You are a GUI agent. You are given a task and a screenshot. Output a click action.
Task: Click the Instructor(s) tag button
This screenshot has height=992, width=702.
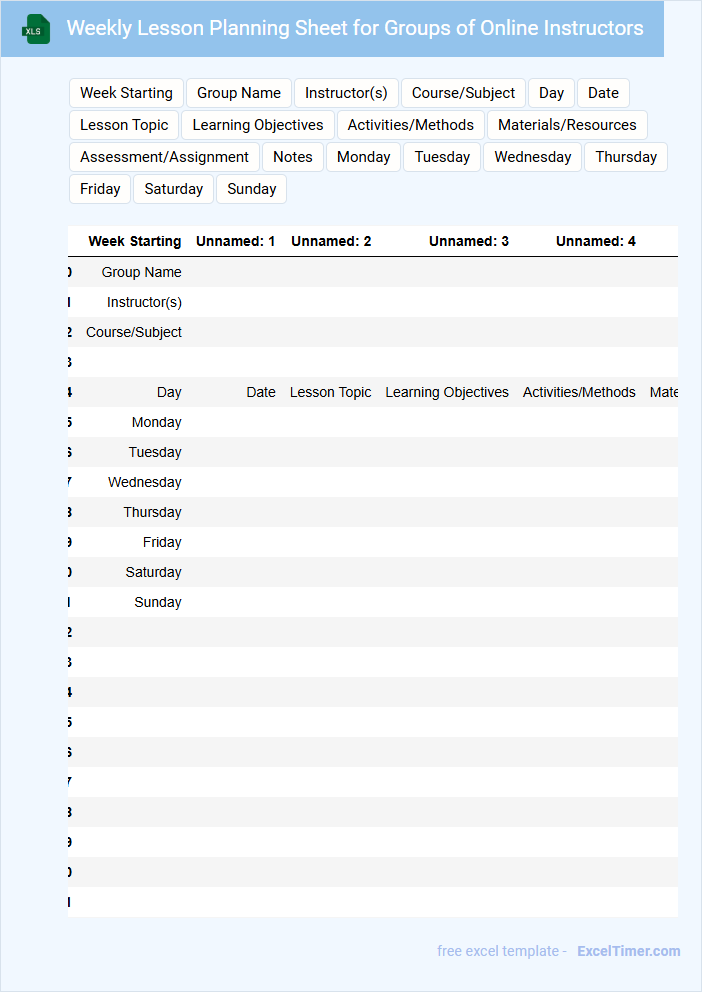point(346,93)
